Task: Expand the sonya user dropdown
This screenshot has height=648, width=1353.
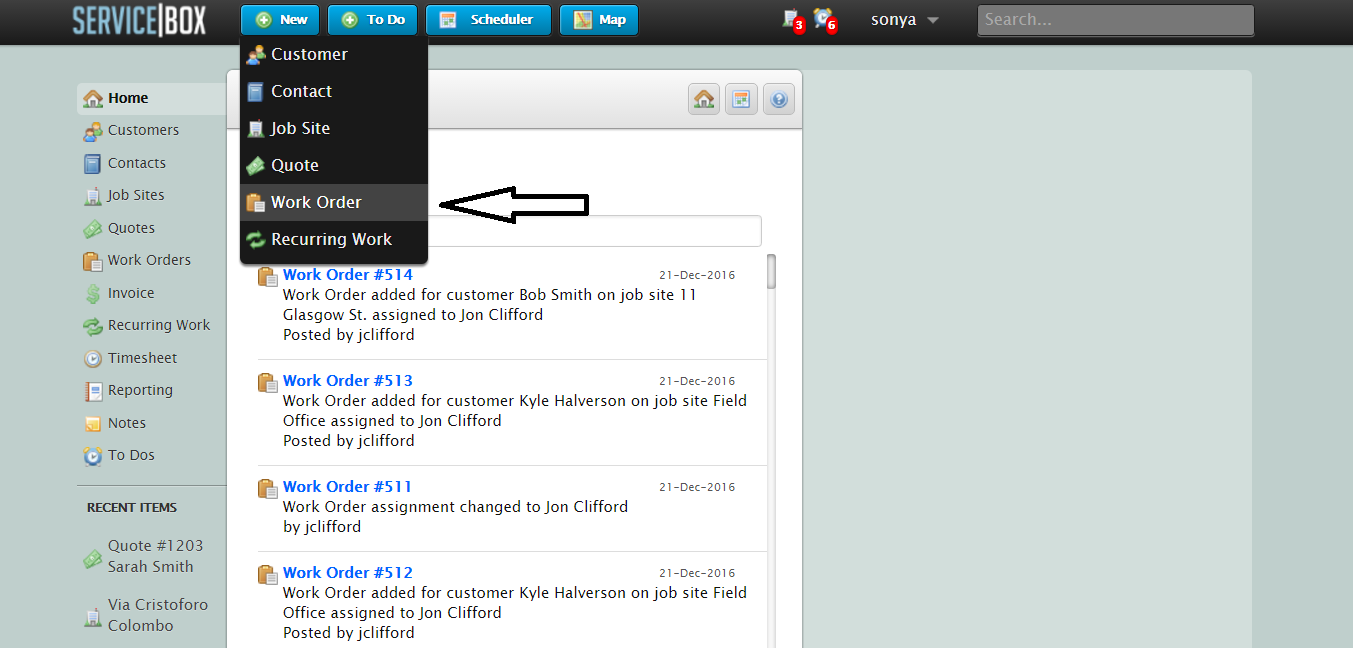Action: (x=904, y=20)
